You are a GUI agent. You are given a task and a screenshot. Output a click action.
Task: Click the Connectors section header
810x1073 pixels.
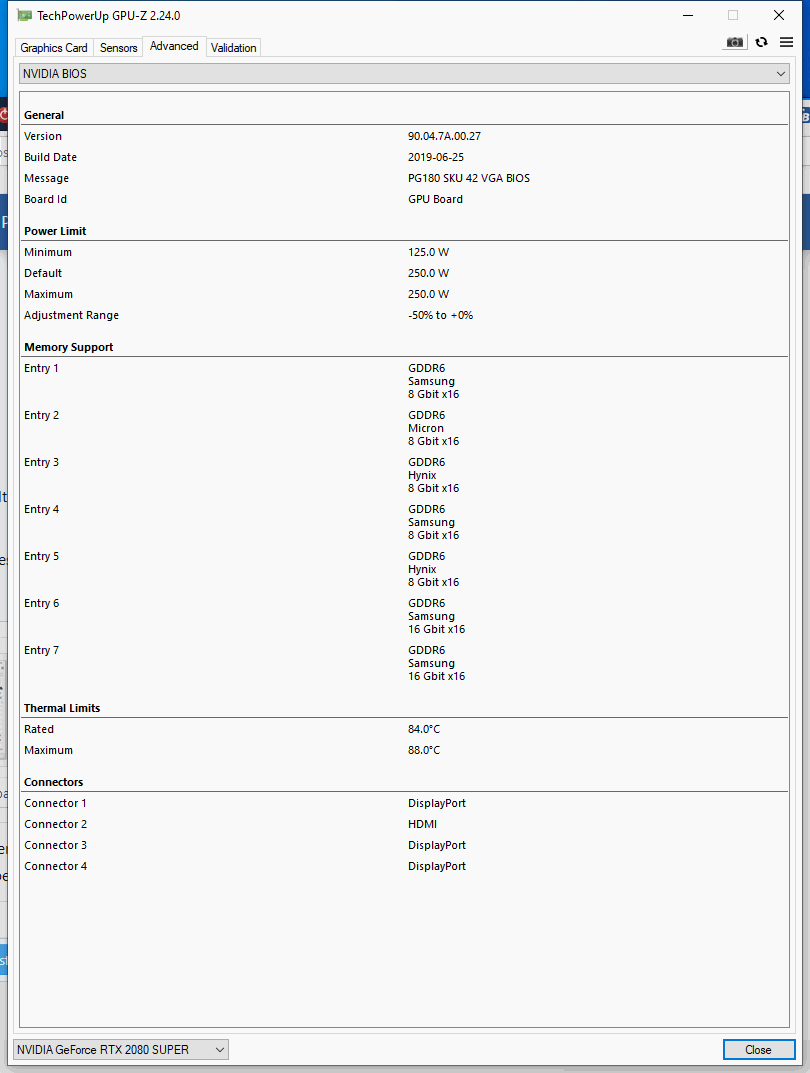point(53,782)
